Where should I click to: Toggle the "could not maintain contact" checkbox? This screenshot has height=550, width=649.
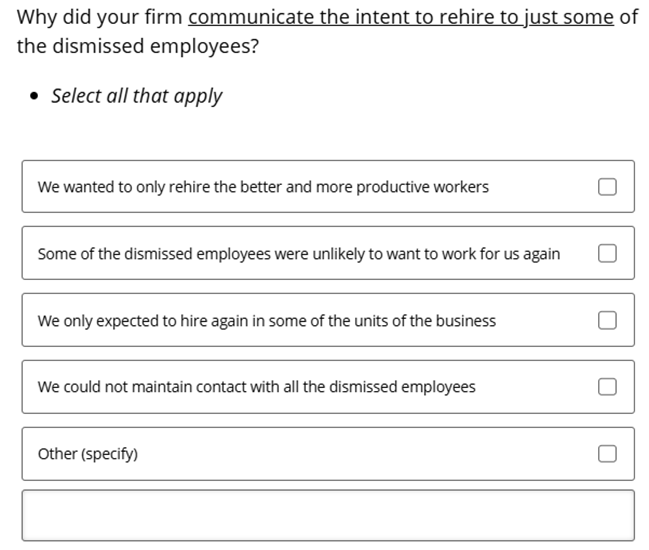point(606,387)
